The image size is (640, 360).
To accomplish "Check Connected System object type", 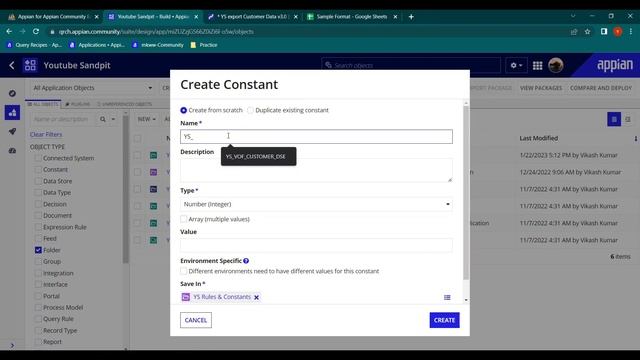I will pyautogui.click(x=38, y=158).
